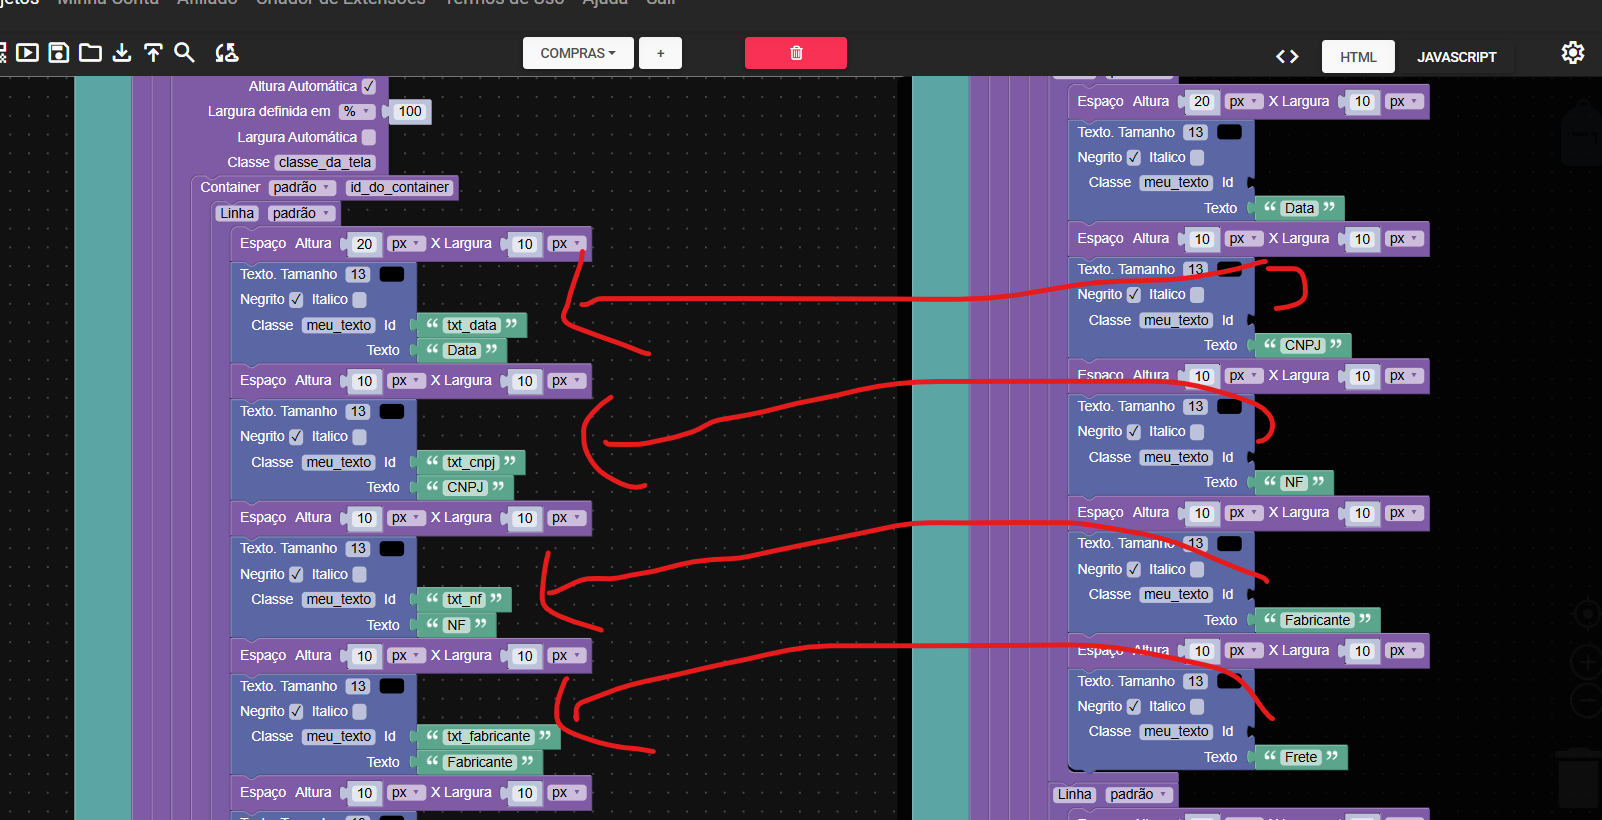
Task: Edit the txt_cnpj Id string
Action: point(470,462)
